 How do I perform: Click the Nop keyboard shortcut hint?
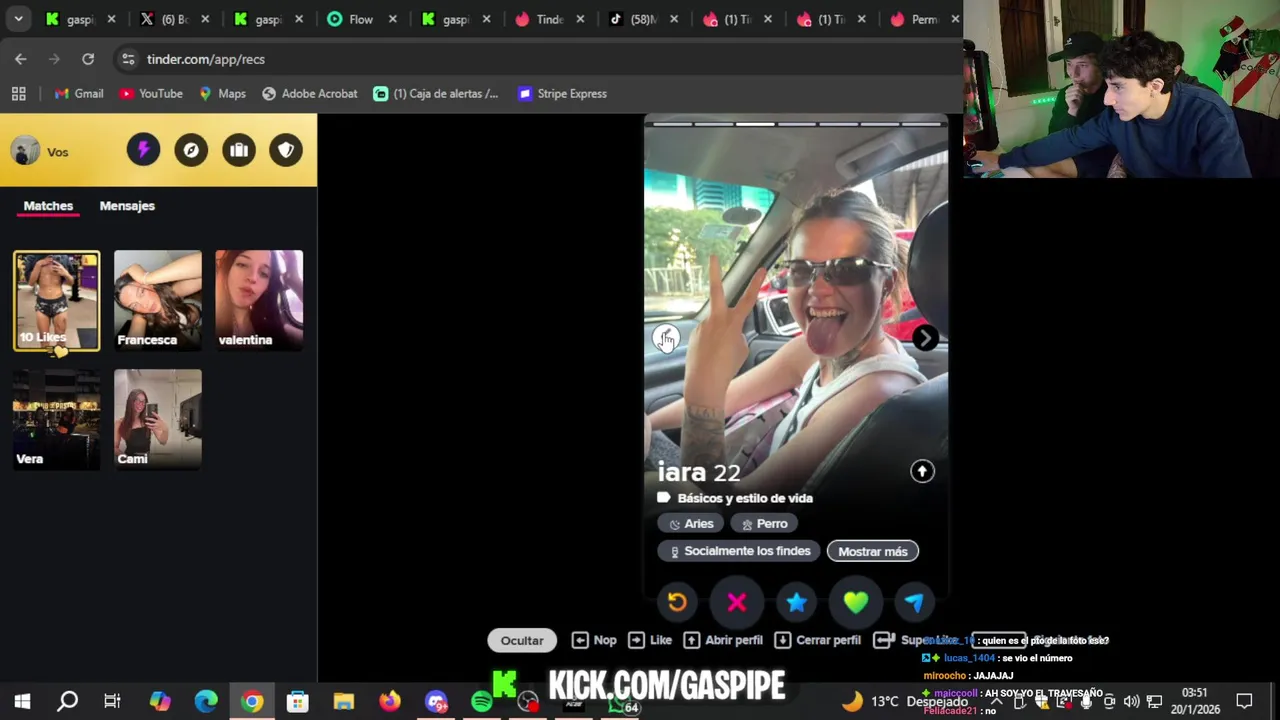[594, 640]
